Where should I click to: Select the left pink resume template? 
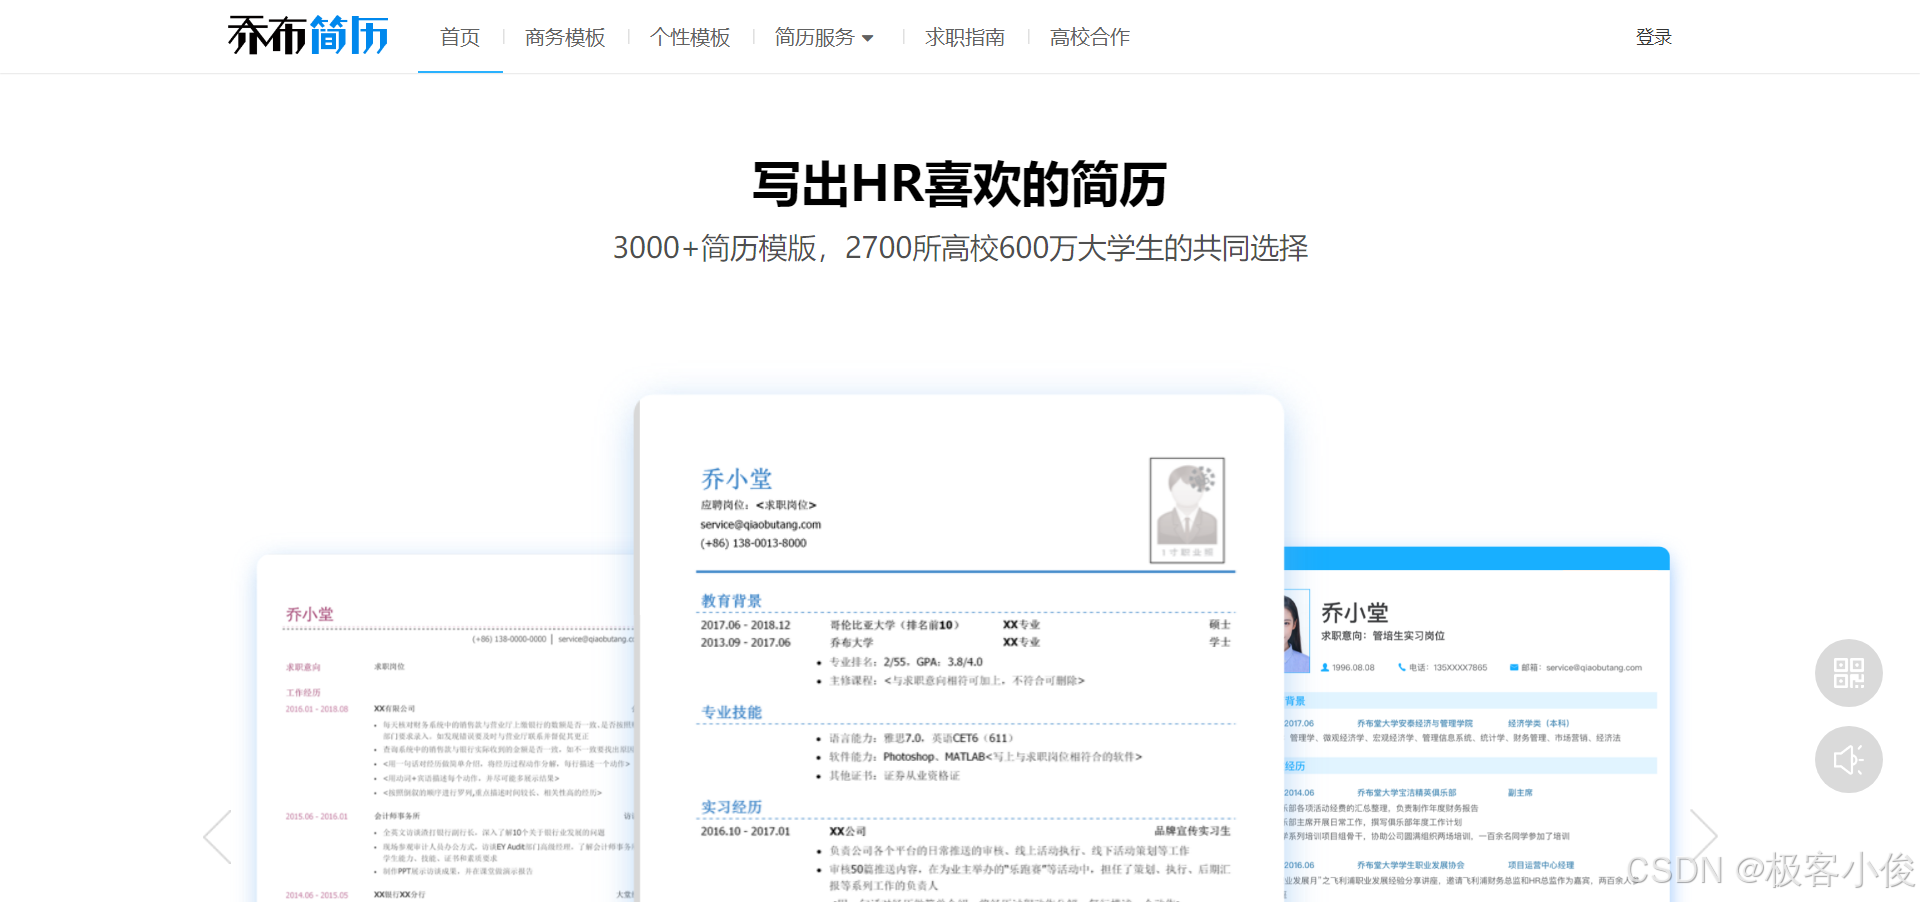point(446,728)
